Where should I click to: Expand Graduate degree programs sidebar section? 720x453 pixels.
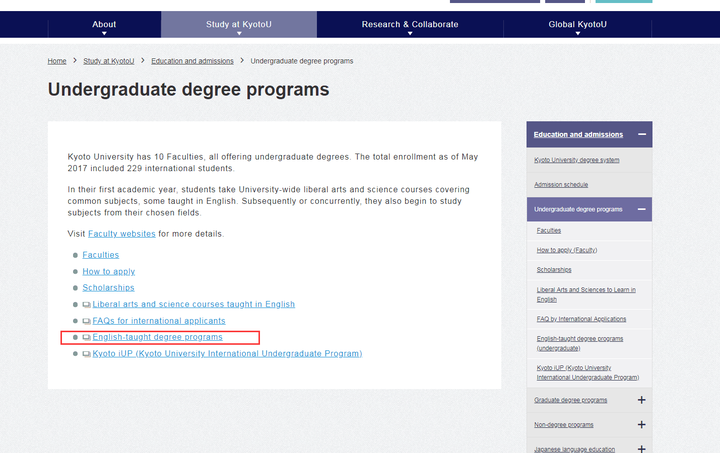click(x=641, y=400)
